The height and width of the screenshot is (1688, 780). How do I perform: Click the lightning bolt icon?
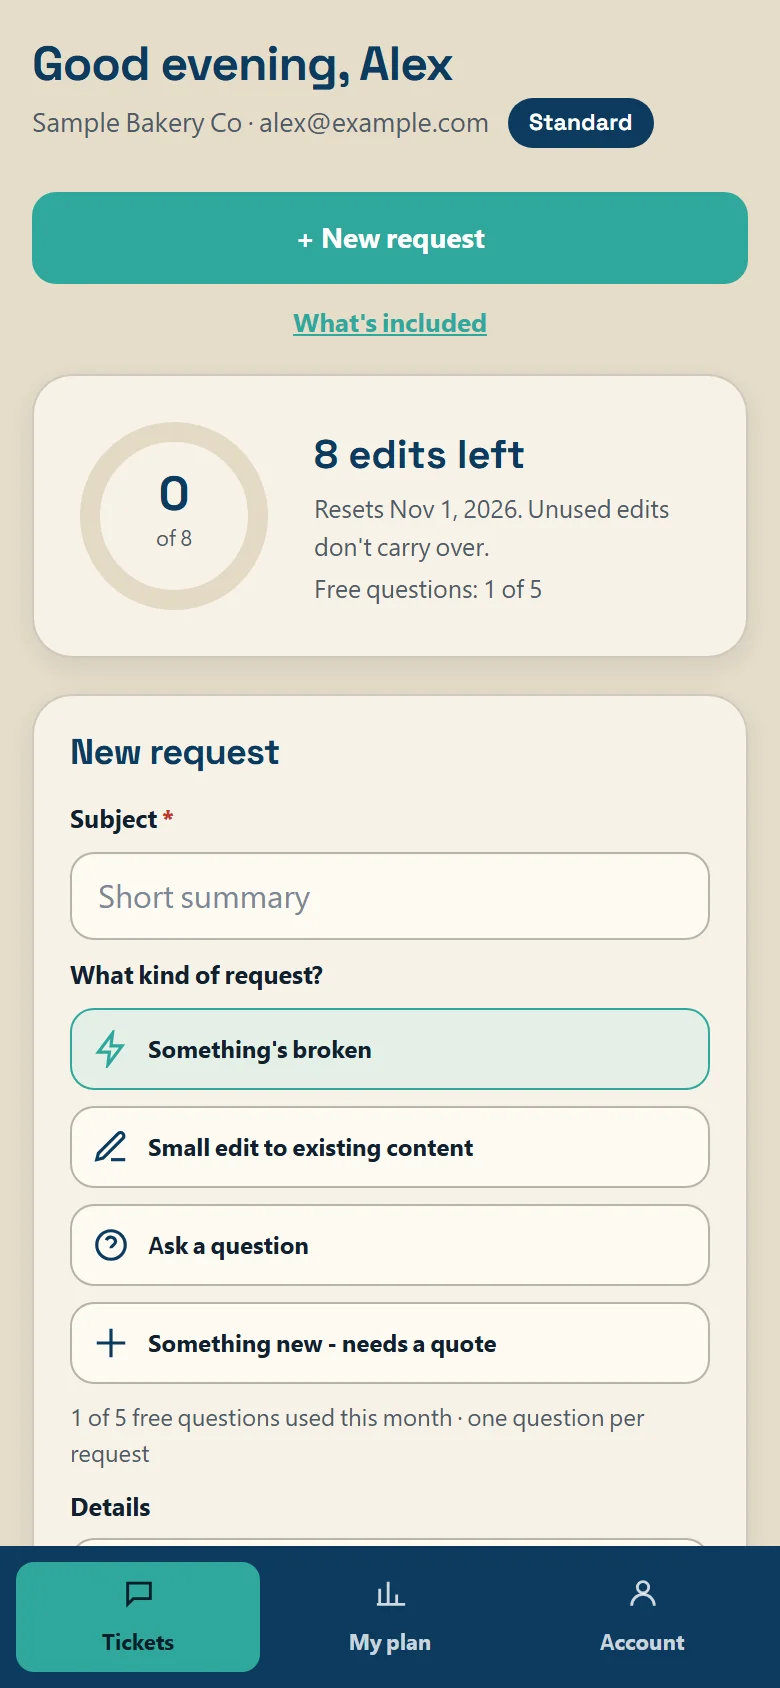110,1049
